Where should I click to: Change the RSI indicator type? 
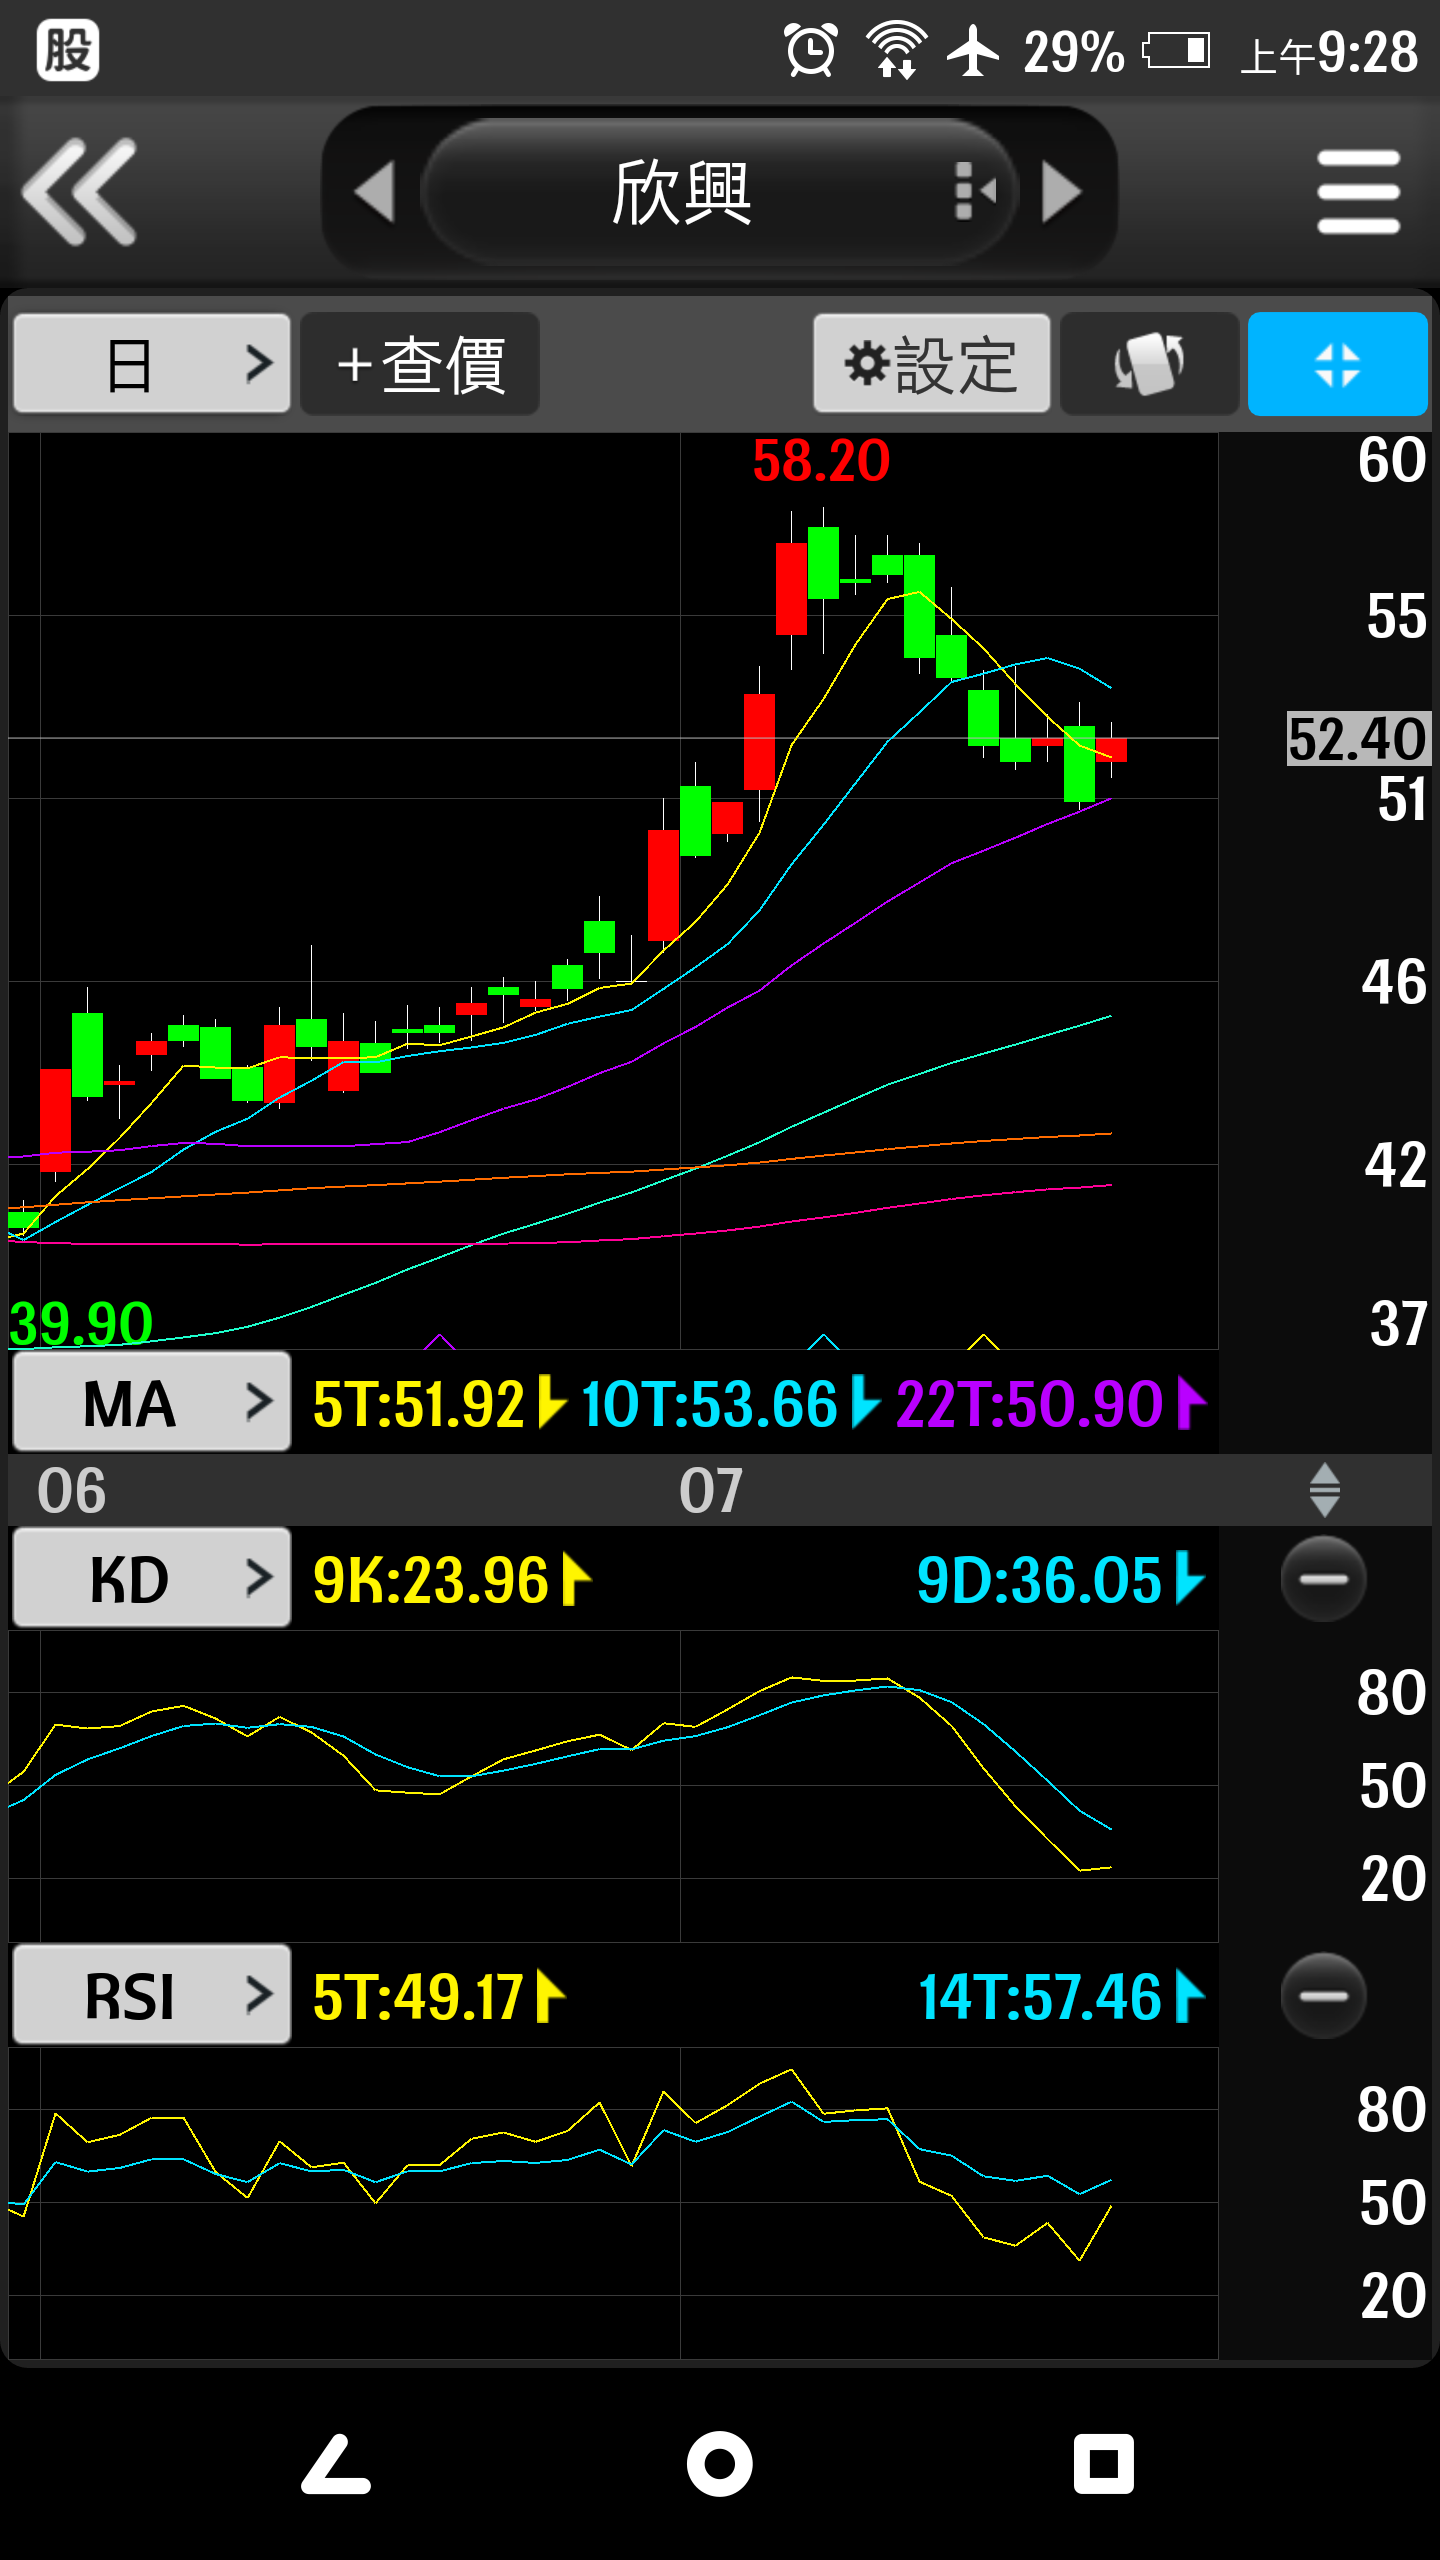coord(152,1996)
